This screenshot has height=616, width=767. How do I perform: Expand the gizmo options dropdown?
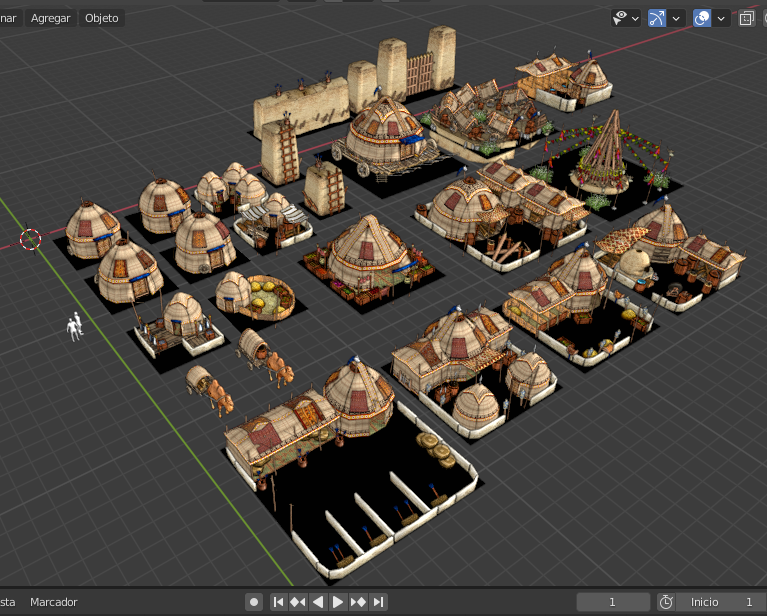coord(677,18)
